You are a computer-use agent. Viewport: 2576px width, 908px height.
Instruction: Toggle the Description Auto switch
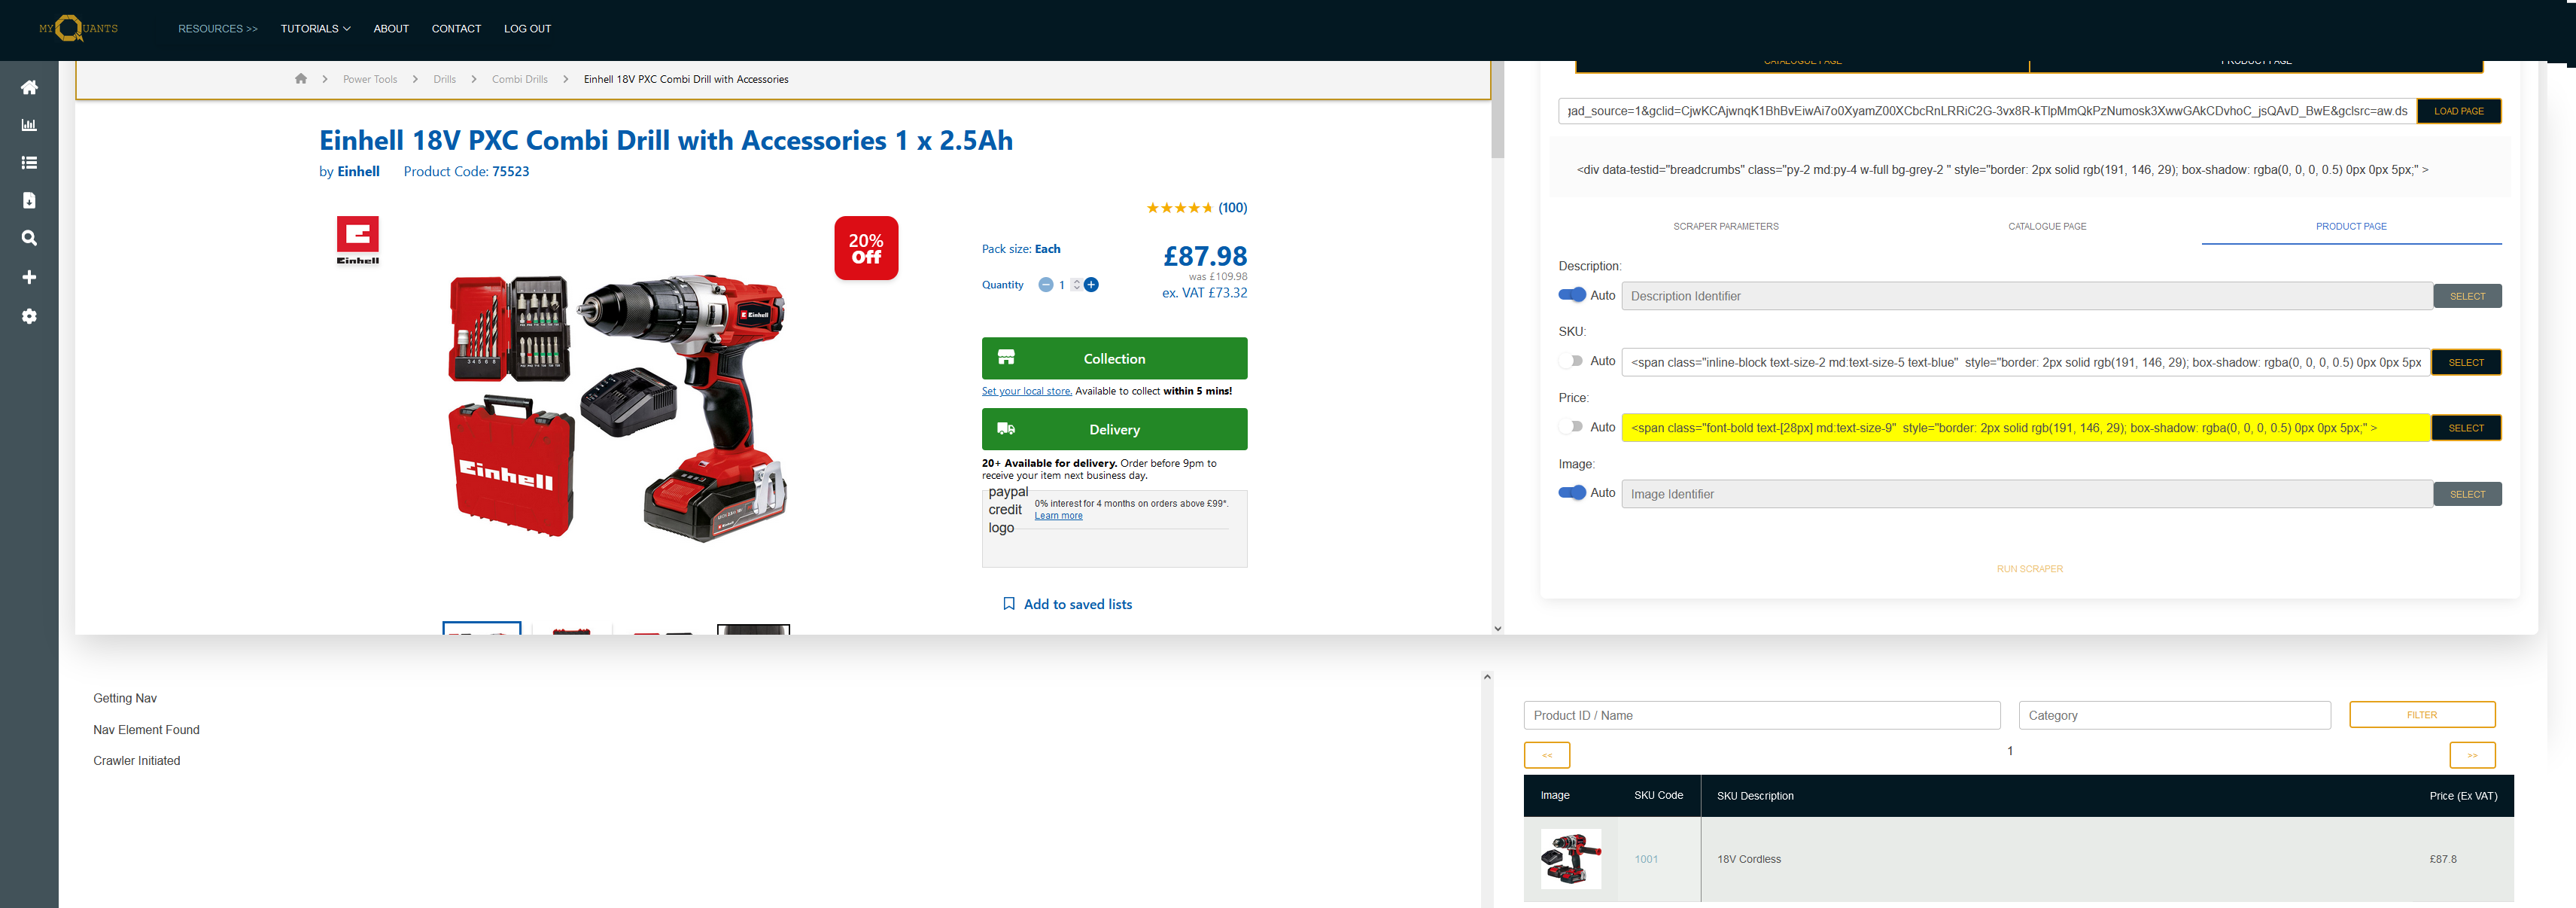1572,295
